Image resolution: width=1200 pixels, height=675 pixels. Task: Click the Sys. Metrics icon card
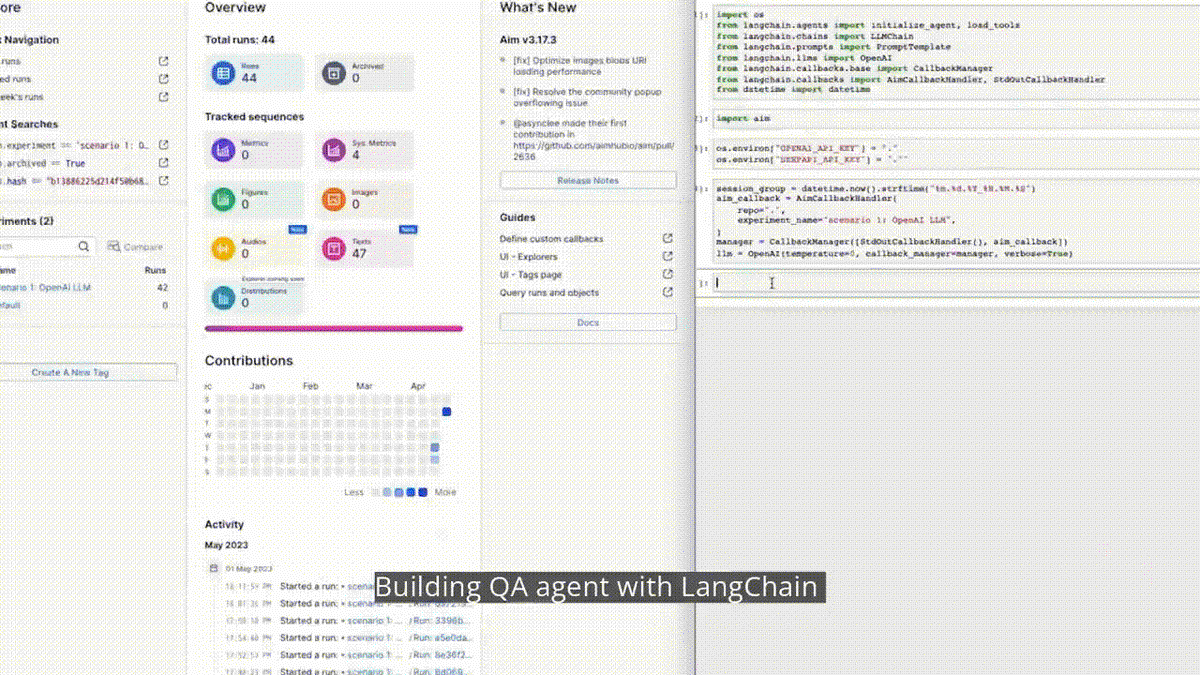(364, 150)
